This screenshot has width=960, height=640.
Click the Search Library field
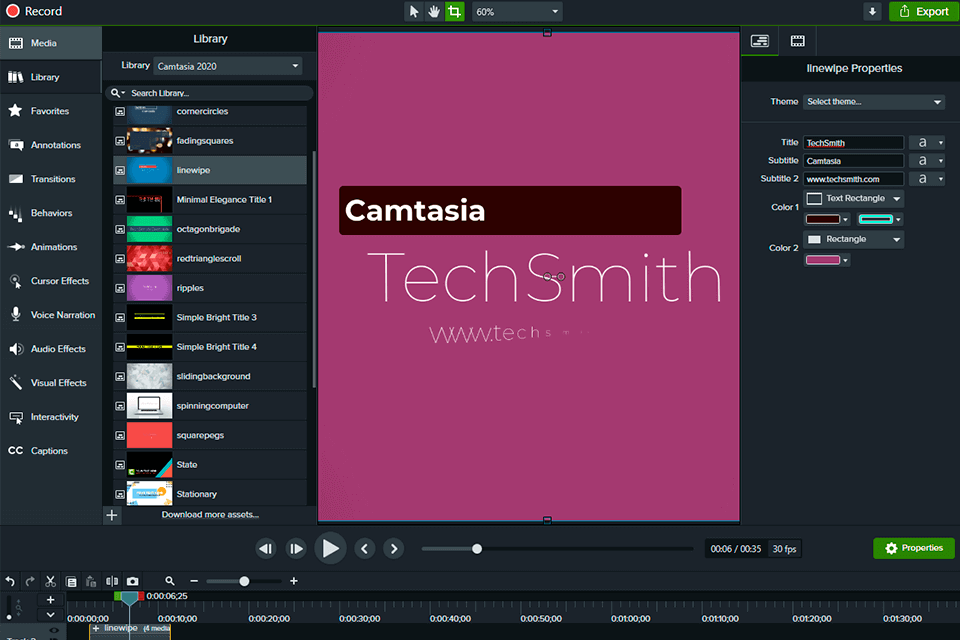[x=209, y=93]
